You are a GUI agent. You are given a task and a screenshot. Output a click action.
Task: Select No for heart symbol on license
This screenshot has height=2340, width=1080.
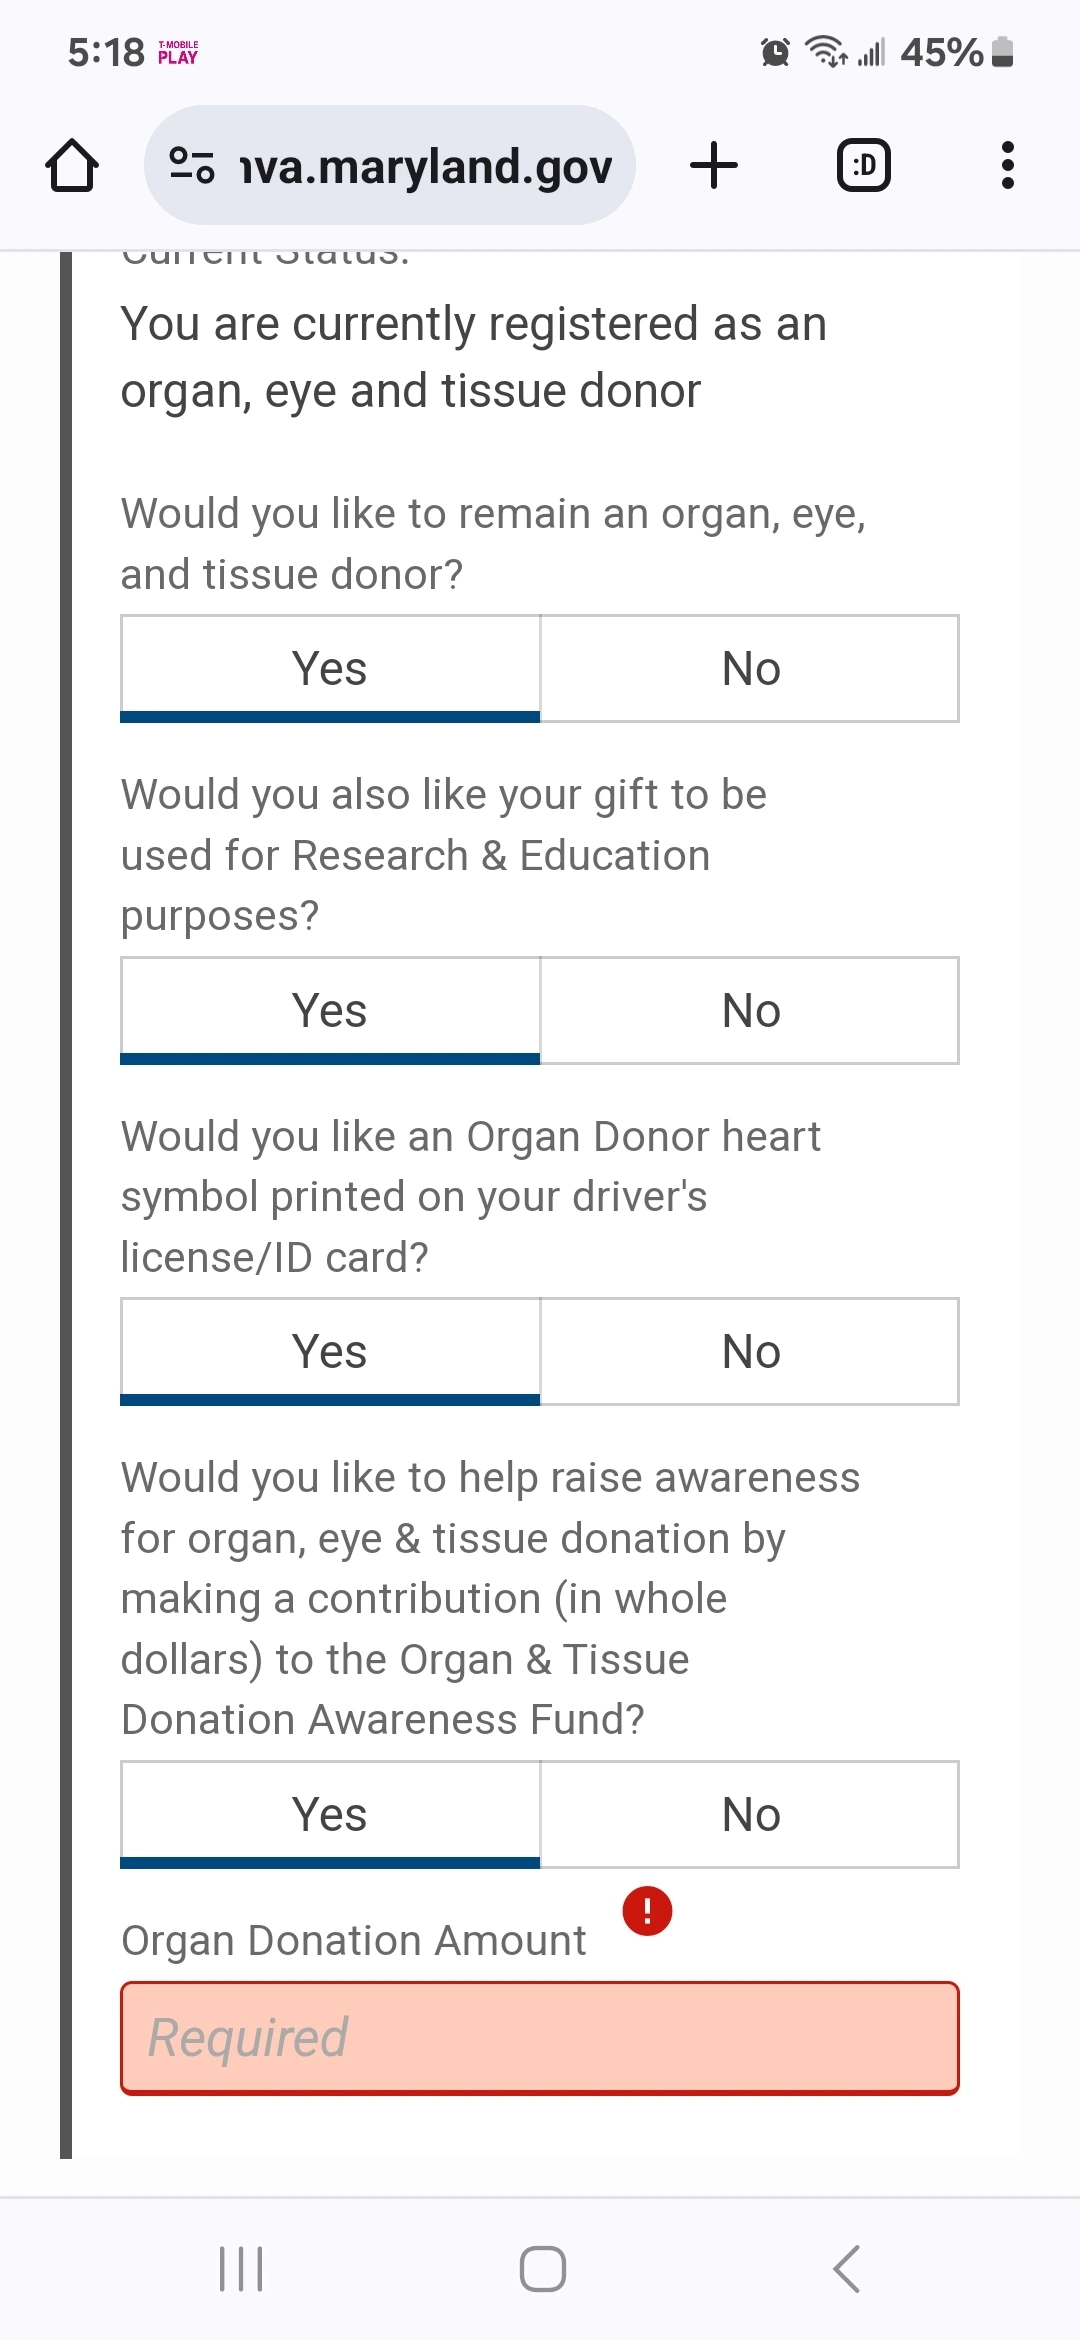[750, 1352]
